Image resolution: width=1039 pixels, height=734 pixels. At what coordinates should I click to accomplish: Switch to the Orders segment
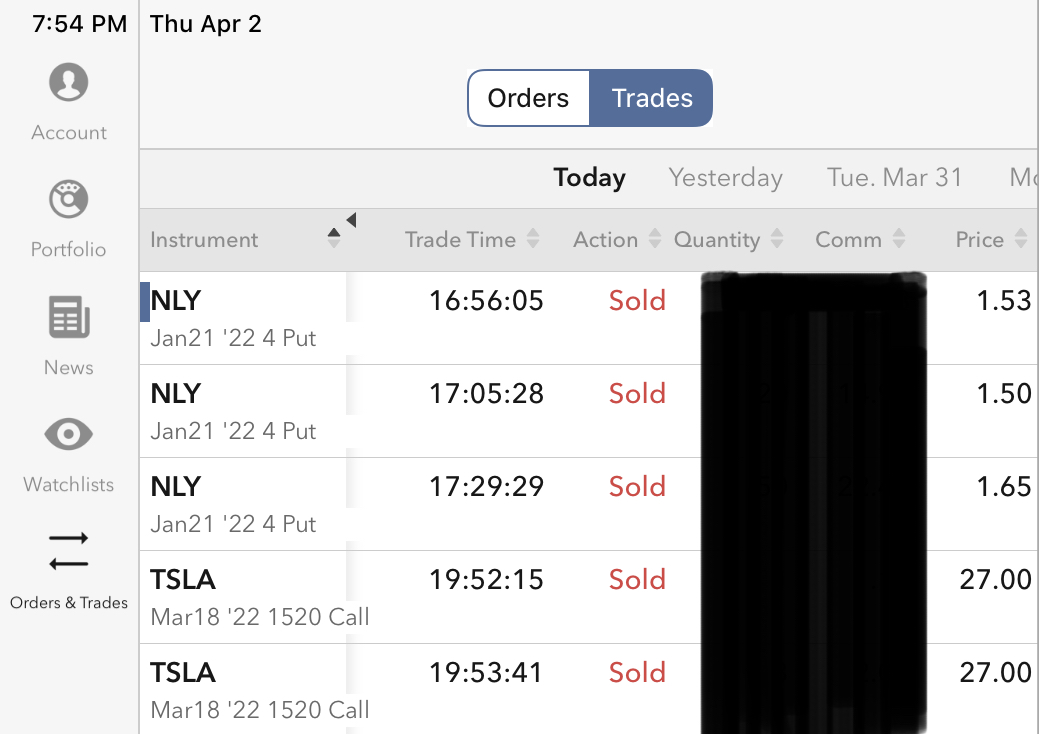point(528,98)
